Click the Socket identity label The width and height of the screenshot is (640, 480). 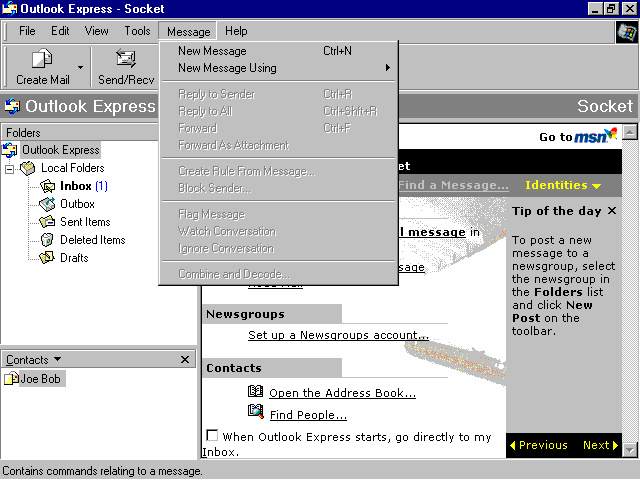pyautogui.click(x=604, y=106)
